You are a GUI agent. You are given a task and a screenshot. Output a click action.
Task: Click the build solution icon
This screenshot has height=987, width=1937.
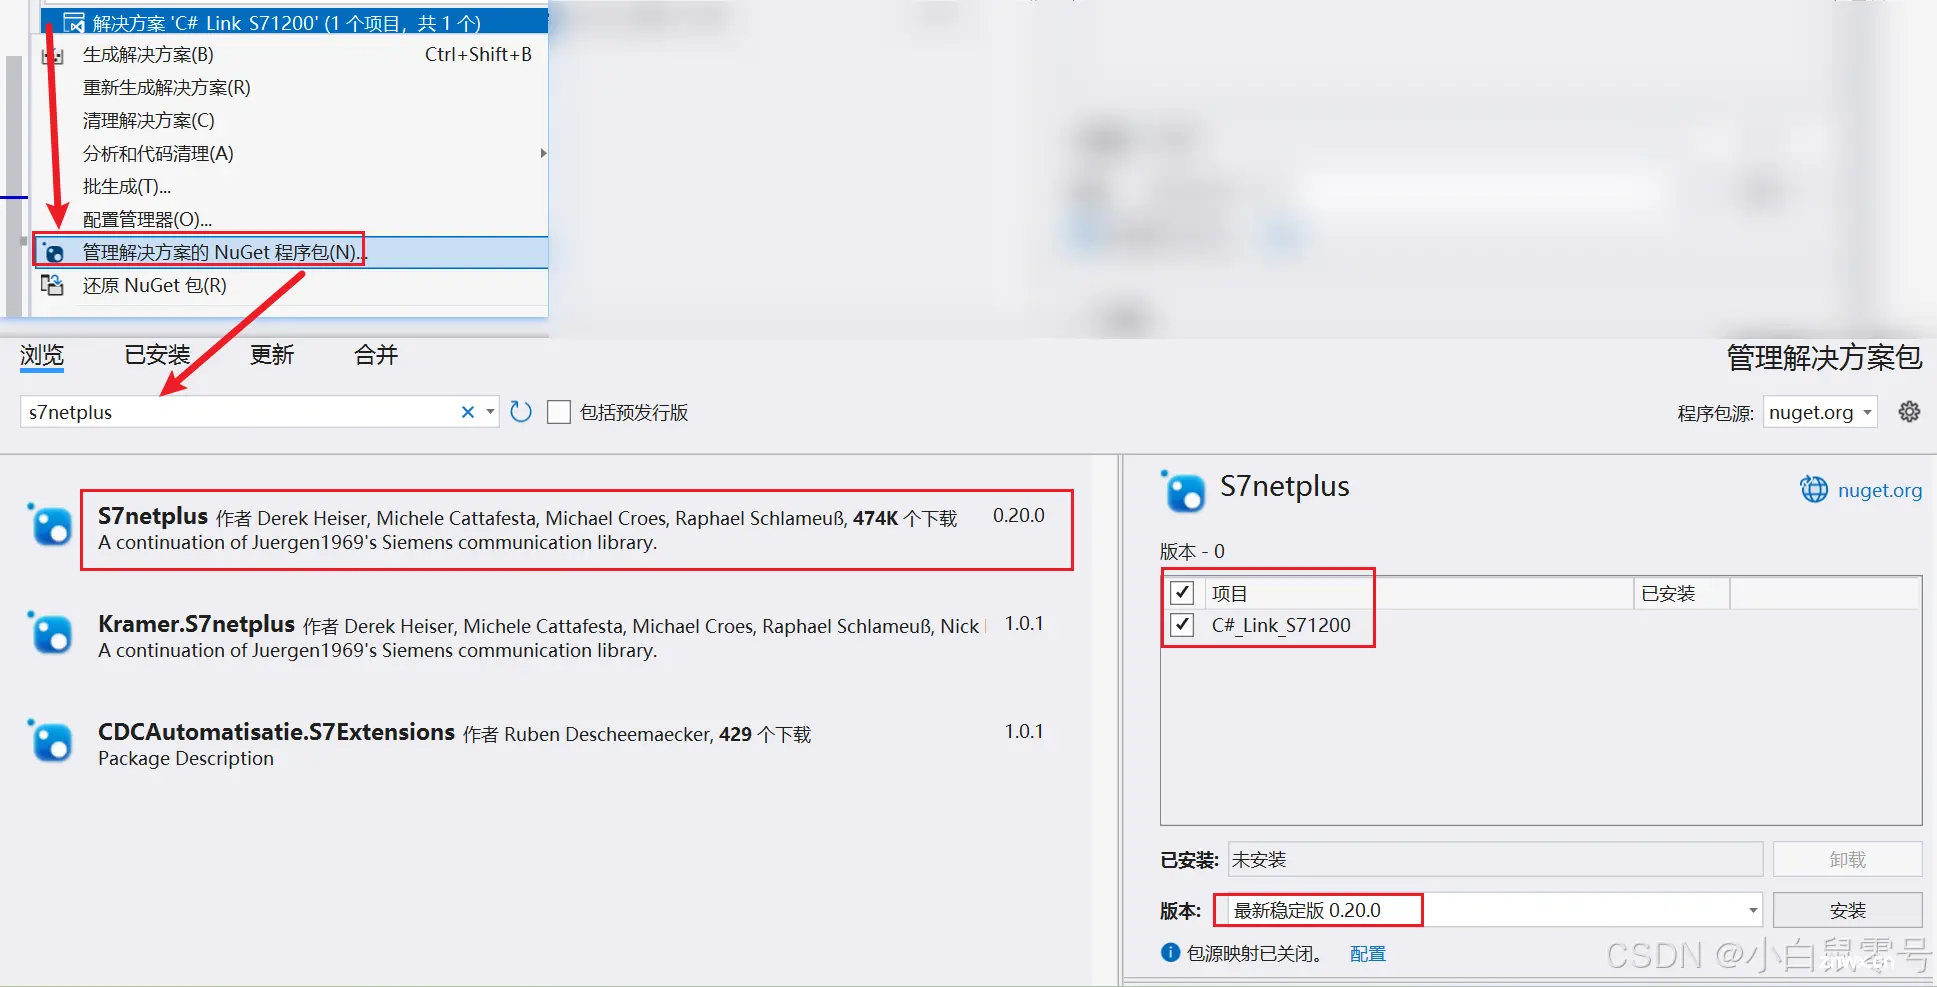[53, 56]
